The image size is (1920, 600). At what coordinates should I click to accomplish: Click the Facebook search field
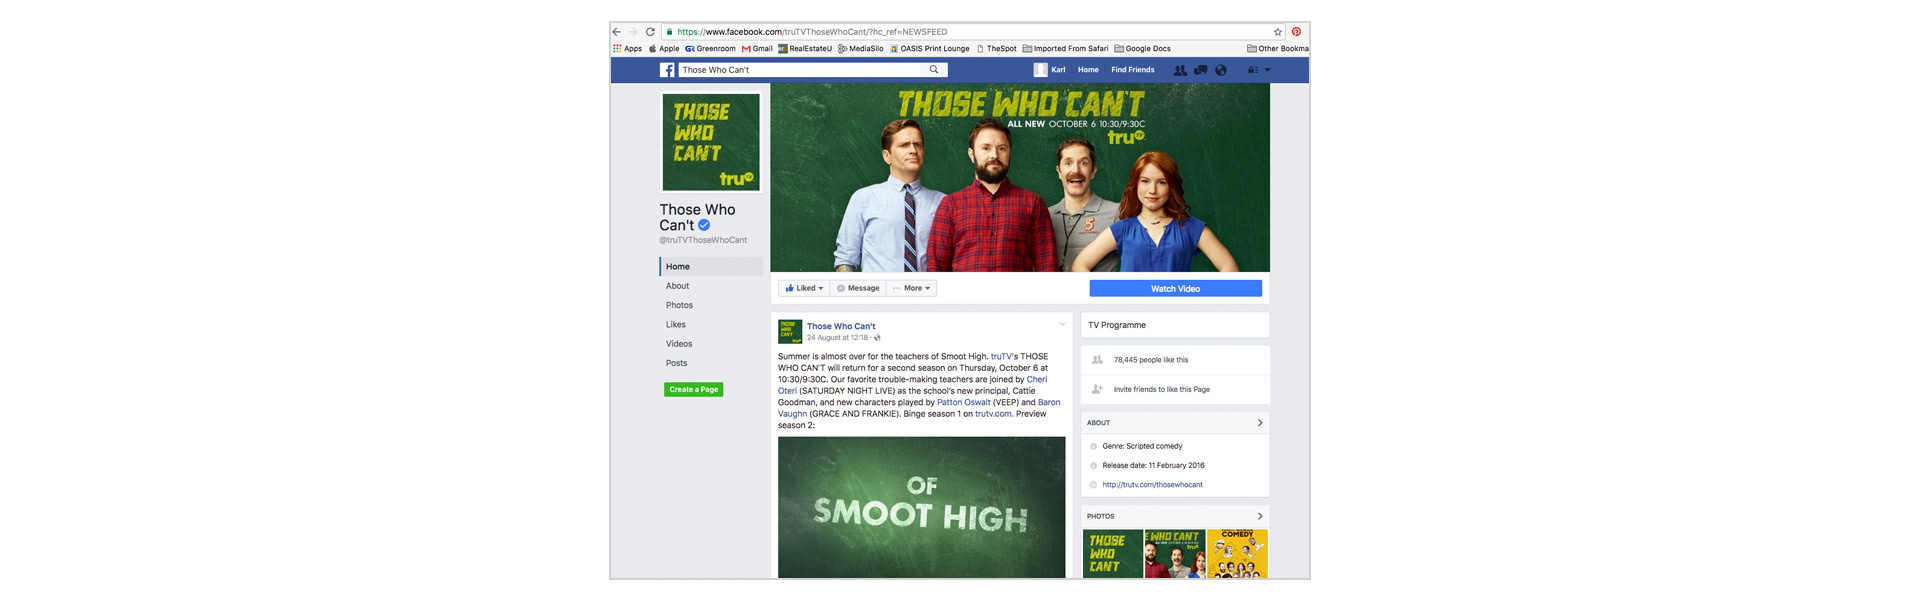coord(800,70)
